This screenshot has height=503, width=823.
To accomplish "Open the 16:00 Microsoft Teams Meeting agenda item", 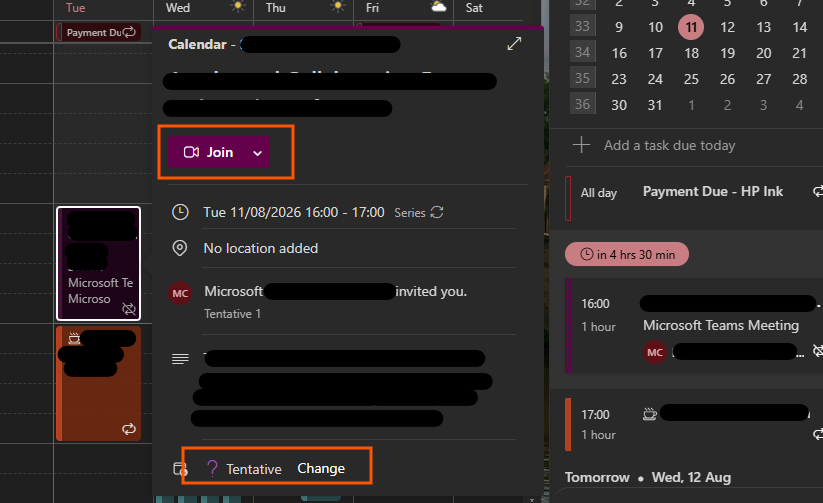I will click(x=694, y=326).
